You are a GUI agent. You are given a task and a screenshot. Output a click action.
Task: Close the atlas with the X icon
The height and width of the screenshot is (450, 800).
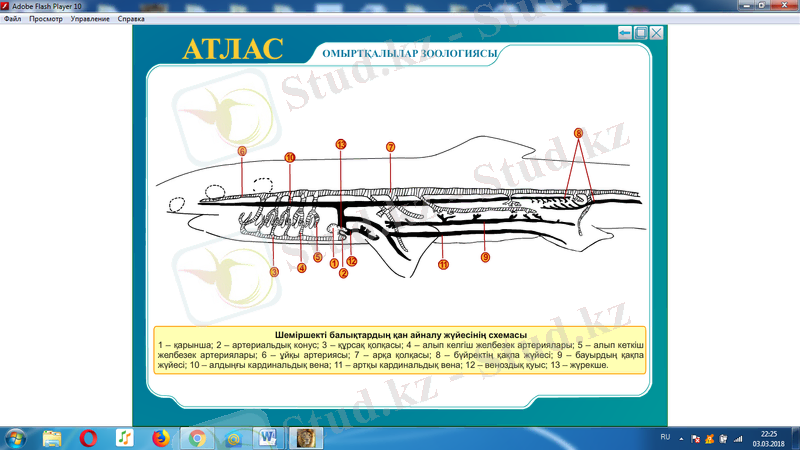657,33
